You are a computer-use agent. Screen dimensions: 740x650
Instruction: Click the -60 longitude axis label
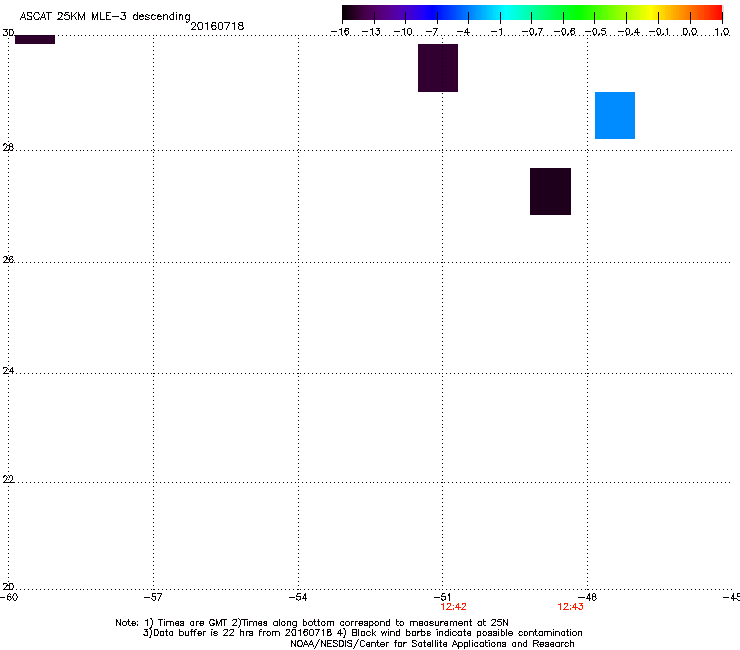tap(9, 597)
